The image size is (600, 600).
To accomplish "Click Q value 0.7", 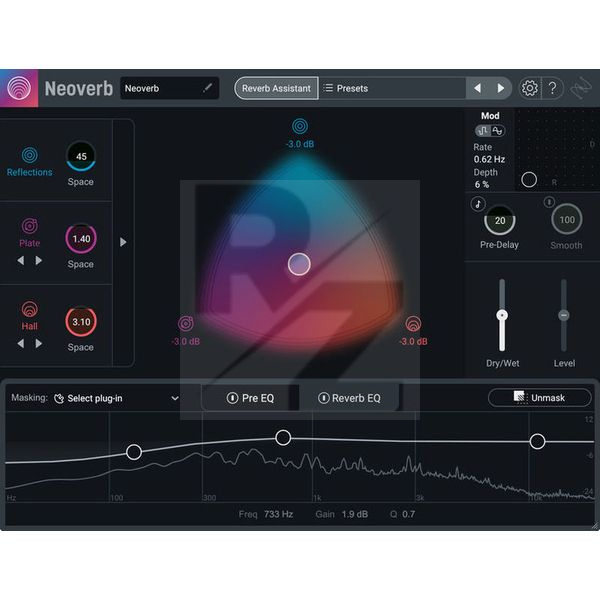I will (408, 514).
